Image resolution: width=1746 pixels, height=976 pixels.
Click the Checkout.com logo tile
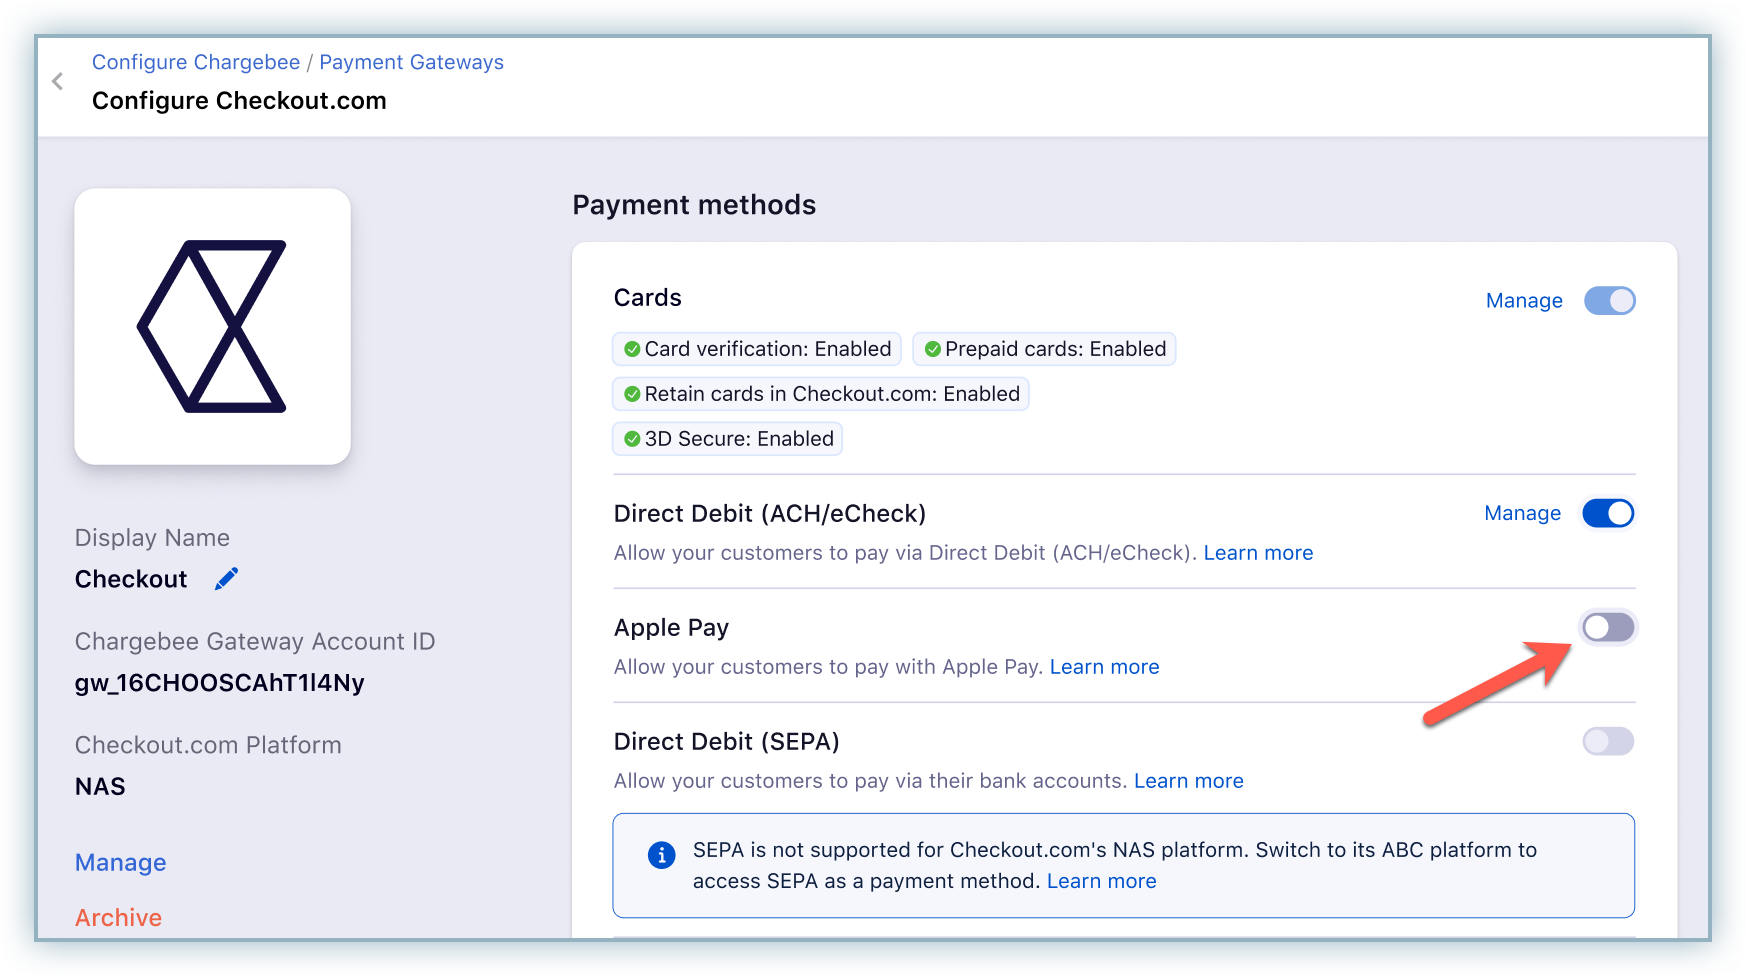click(x=212, y=327)
